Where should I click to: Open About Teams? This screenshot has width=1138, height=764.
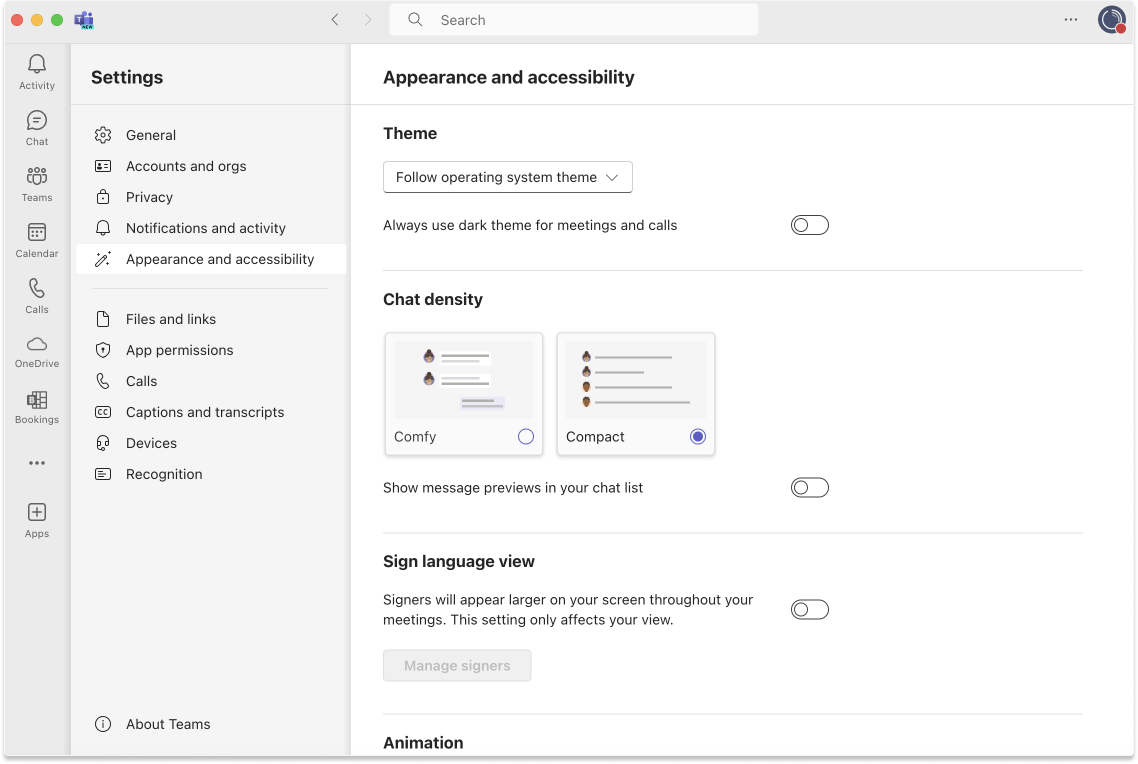[x=166, y=724]
